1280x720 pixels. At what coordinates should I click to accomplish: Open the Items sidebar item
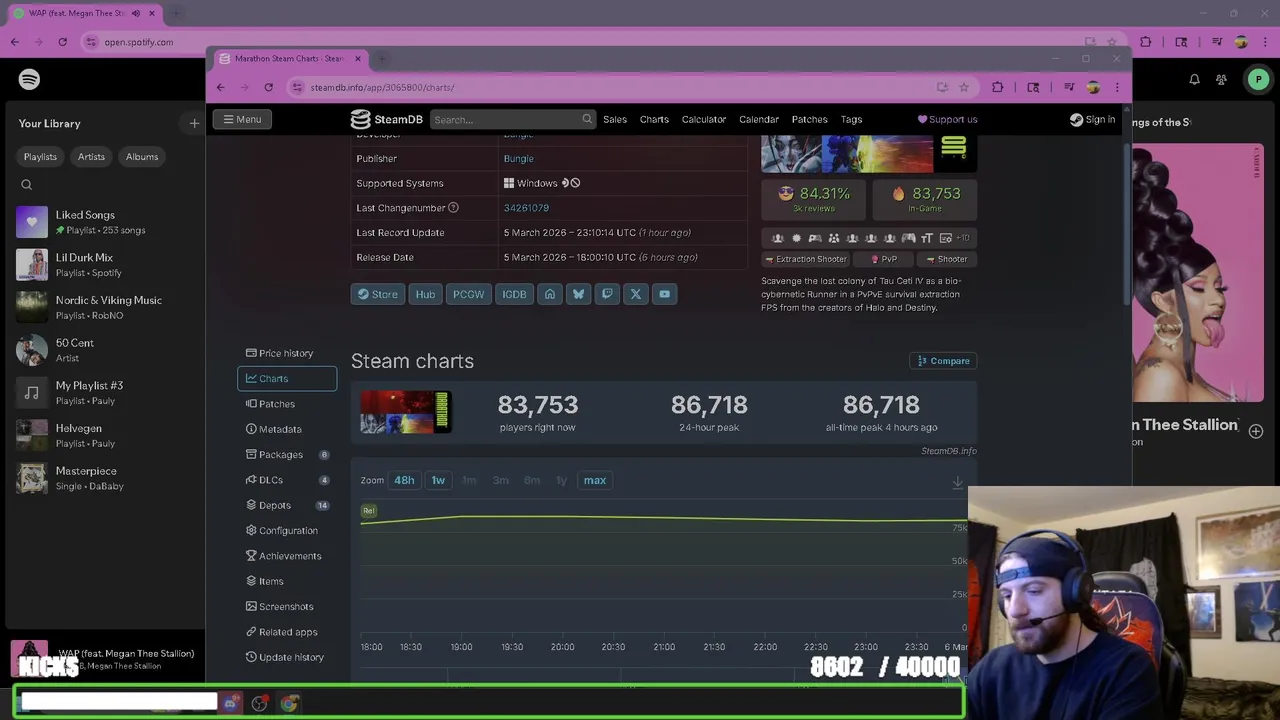[x=287, y=581]
